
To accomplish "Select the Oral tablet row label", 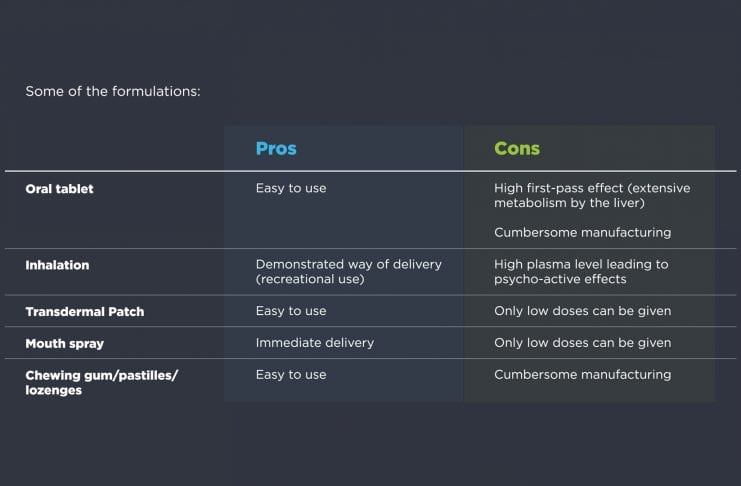I will [x=59, y=188].
